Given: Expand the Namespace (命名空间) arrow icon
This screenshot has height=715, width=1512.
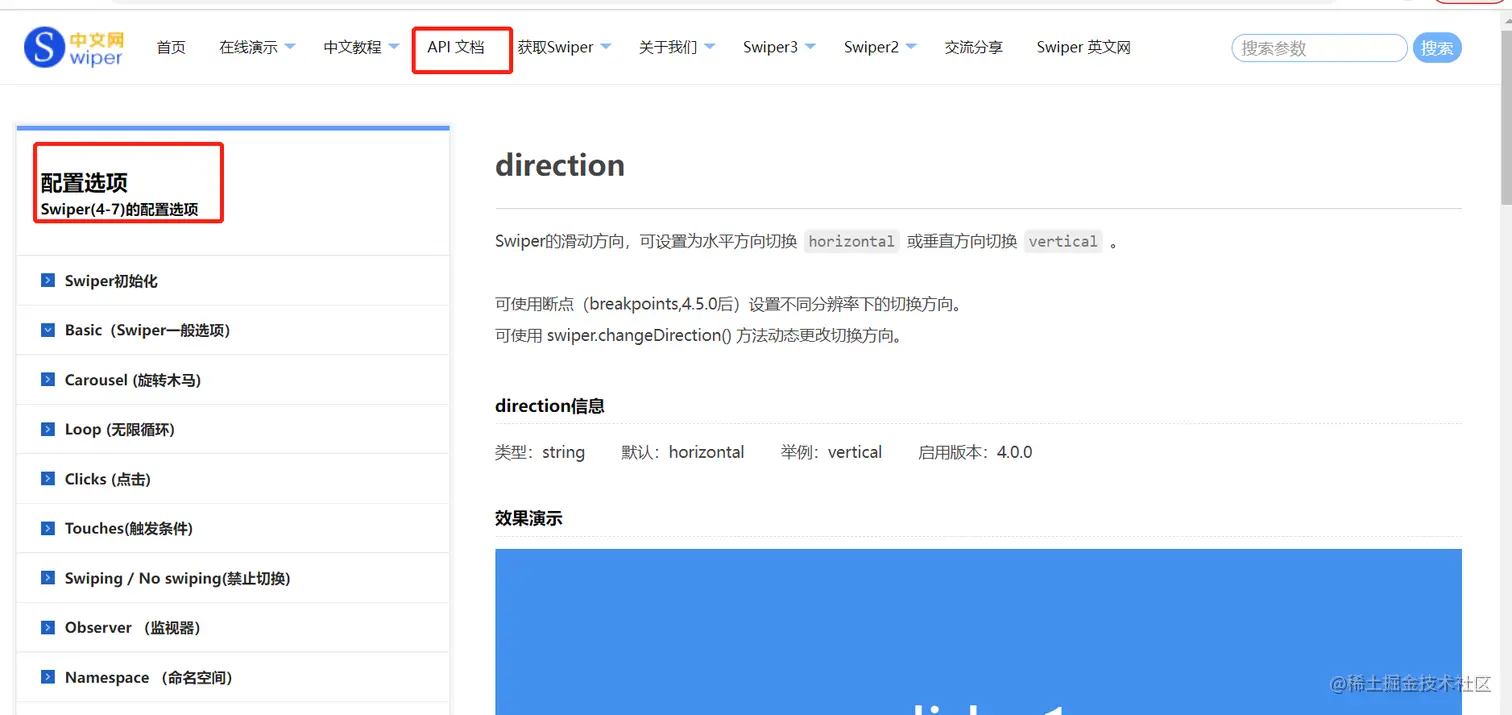Looking at the screenshot, I should 47,677.
